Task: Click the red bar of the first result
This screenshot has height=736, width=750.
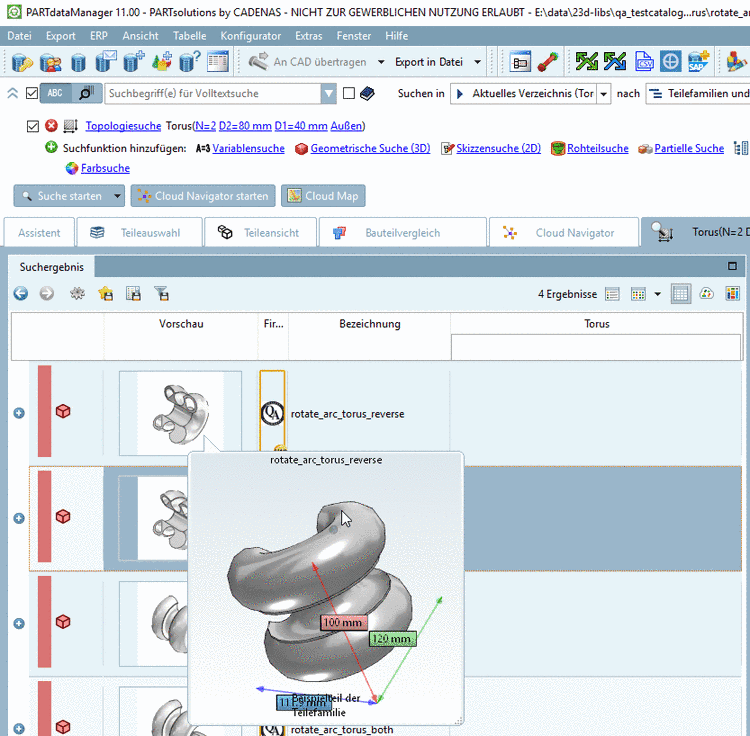Action: click(44, 411)
